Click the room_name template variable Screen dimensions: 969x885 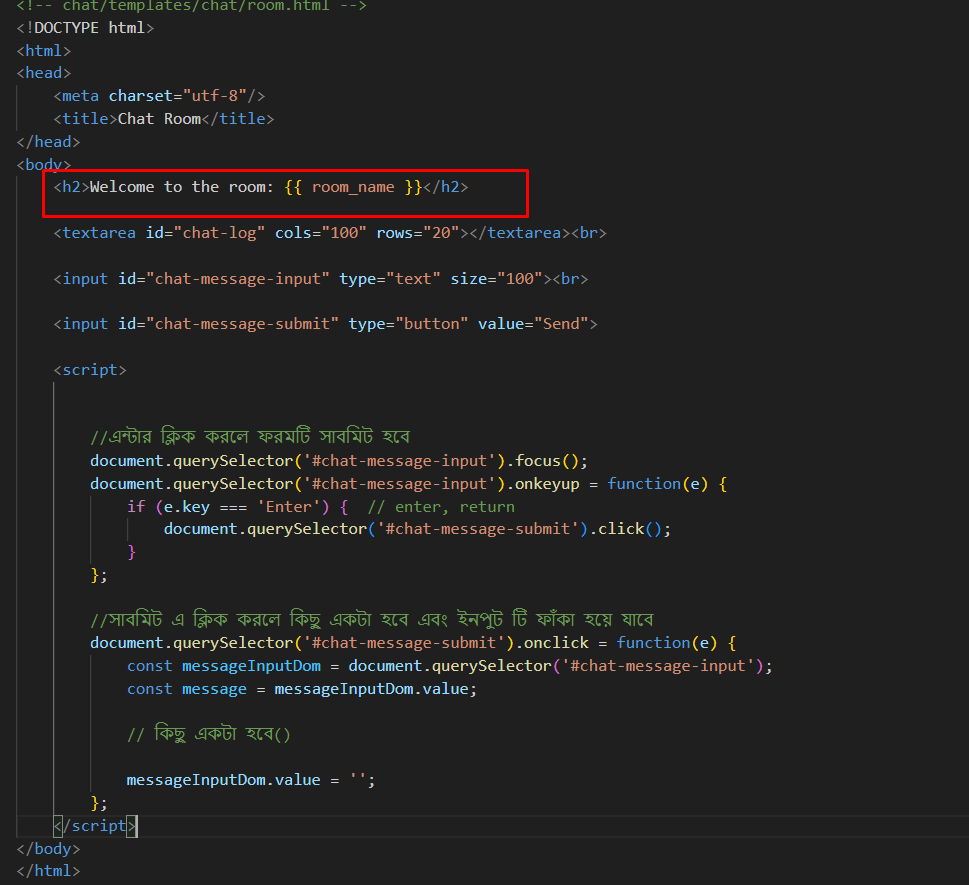pyautogui.click(x=353, y=187)
